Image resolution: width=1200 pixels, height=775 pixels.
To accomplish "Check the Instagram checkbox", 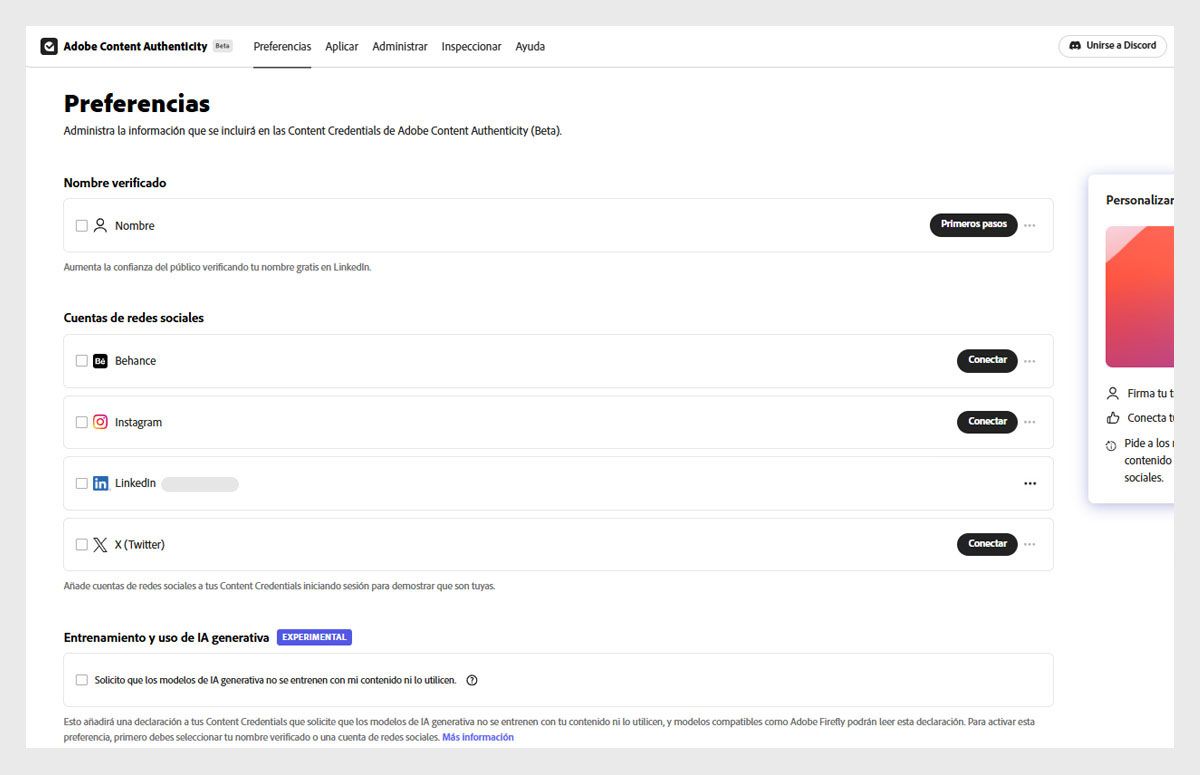I will pyautogui.click(x=82, y=422).
